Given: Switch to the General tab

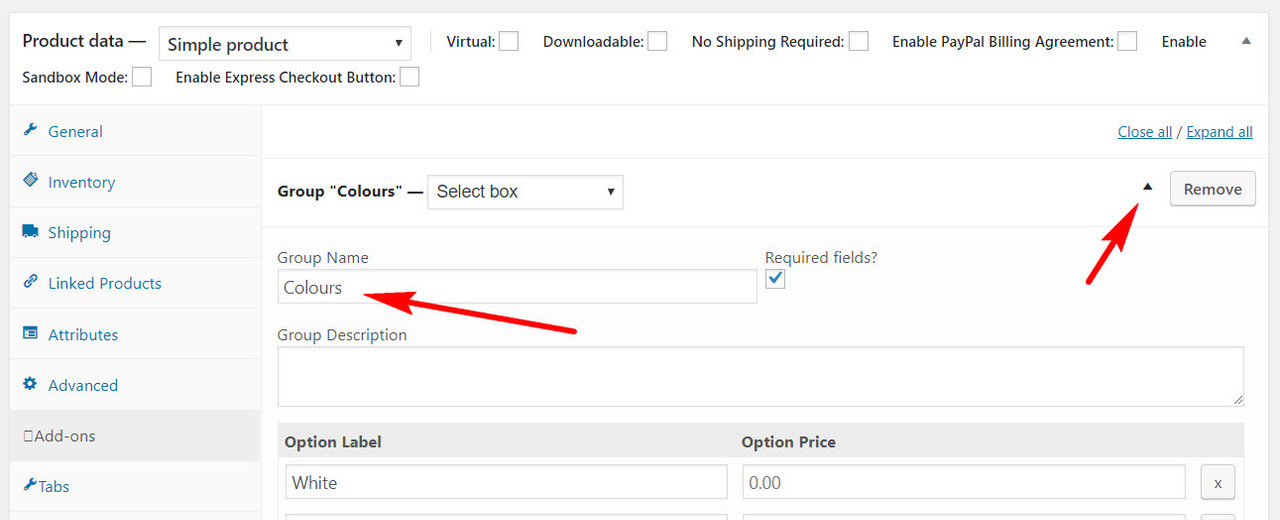Looking at the screenshot, I should tap(135, 131).
